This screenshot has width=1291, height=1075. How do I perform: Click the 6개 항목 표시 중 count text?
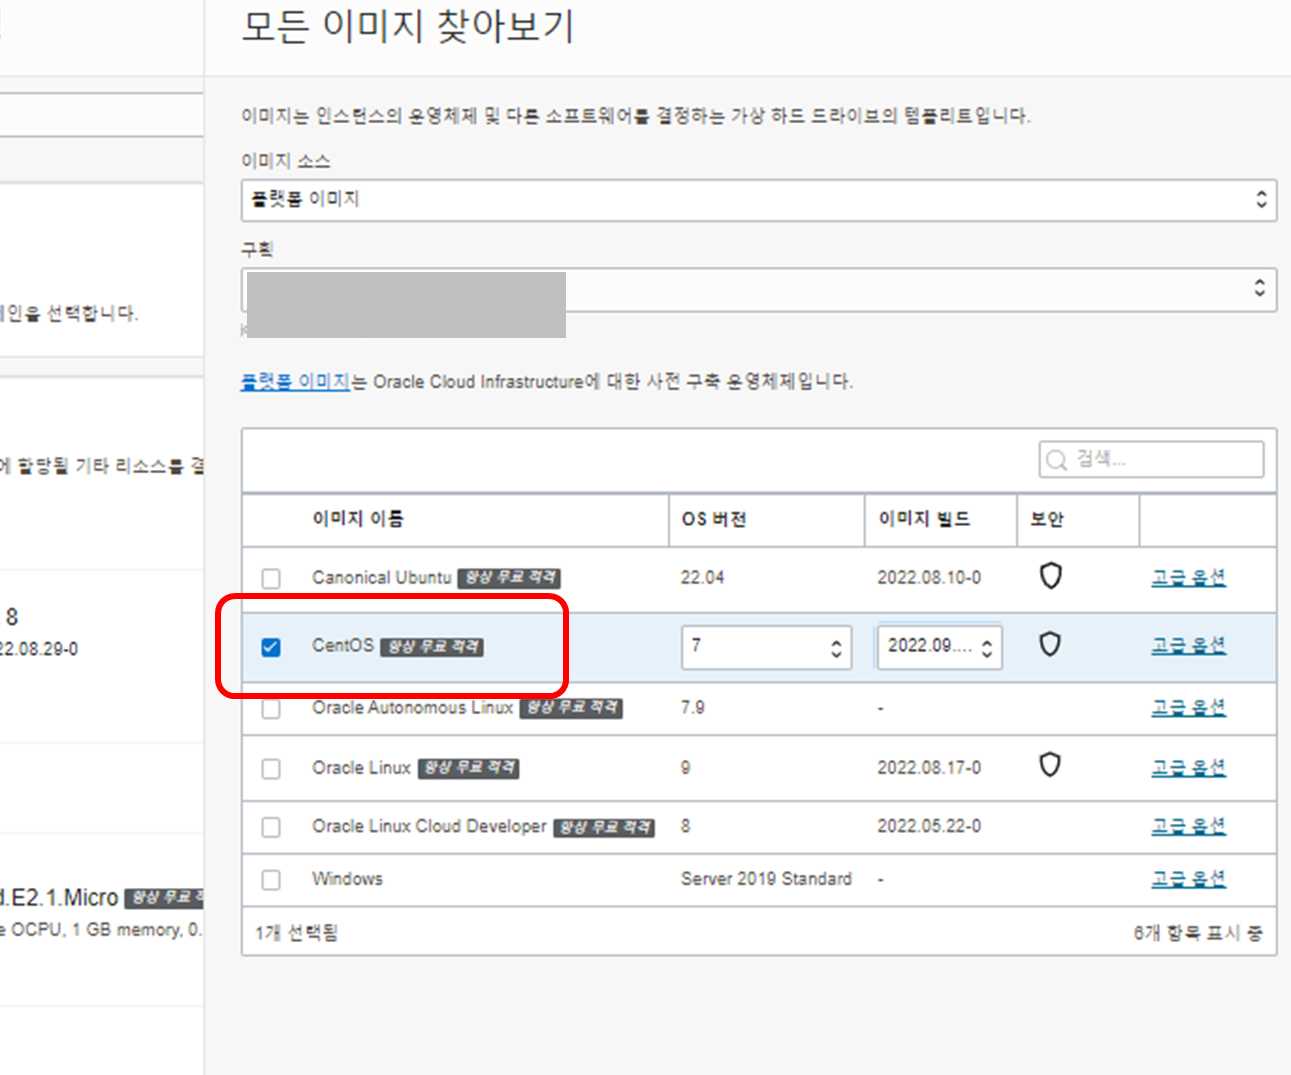point(1198,933)
